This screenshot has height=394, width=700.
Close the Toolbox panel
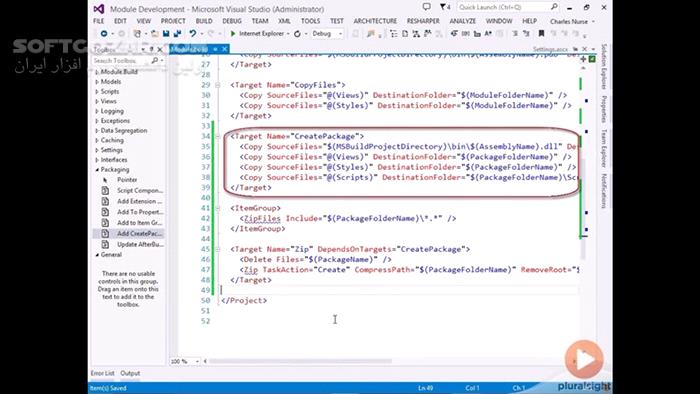pos(160,49)
